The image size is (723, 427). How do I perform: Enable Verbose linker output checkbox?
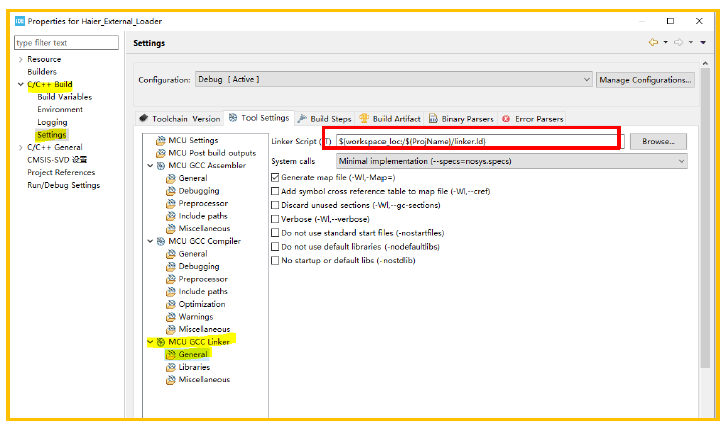[x=275, y=219]
